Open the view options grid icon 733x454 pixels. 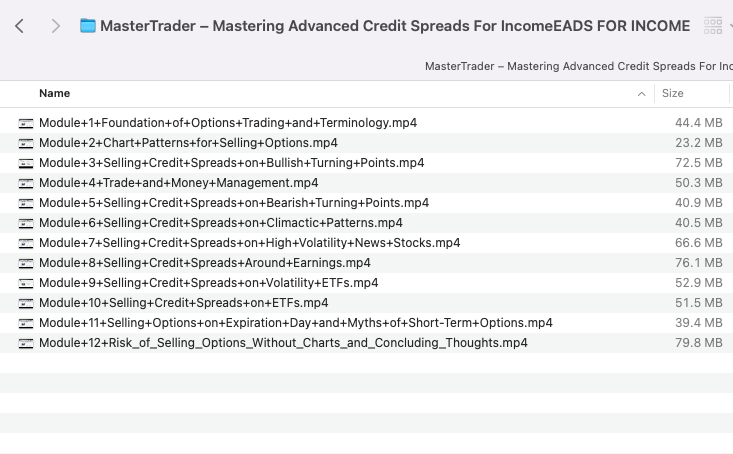click(x=713, y=26)
